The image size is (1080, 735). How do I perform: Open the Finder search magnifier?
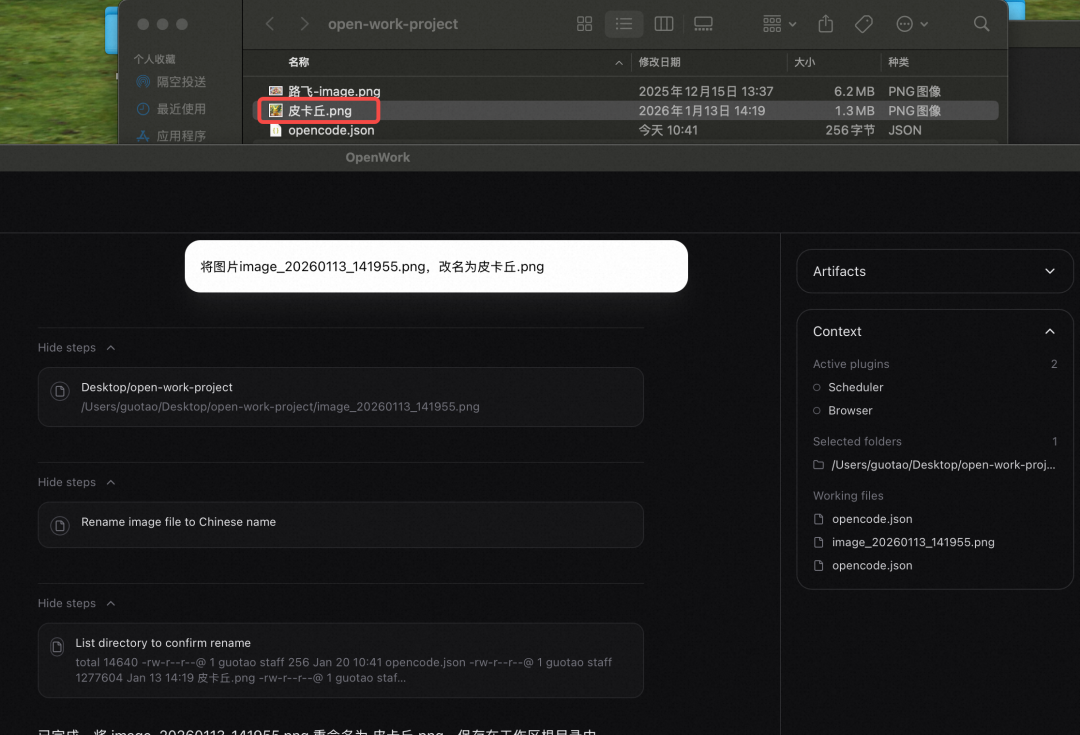981,23
